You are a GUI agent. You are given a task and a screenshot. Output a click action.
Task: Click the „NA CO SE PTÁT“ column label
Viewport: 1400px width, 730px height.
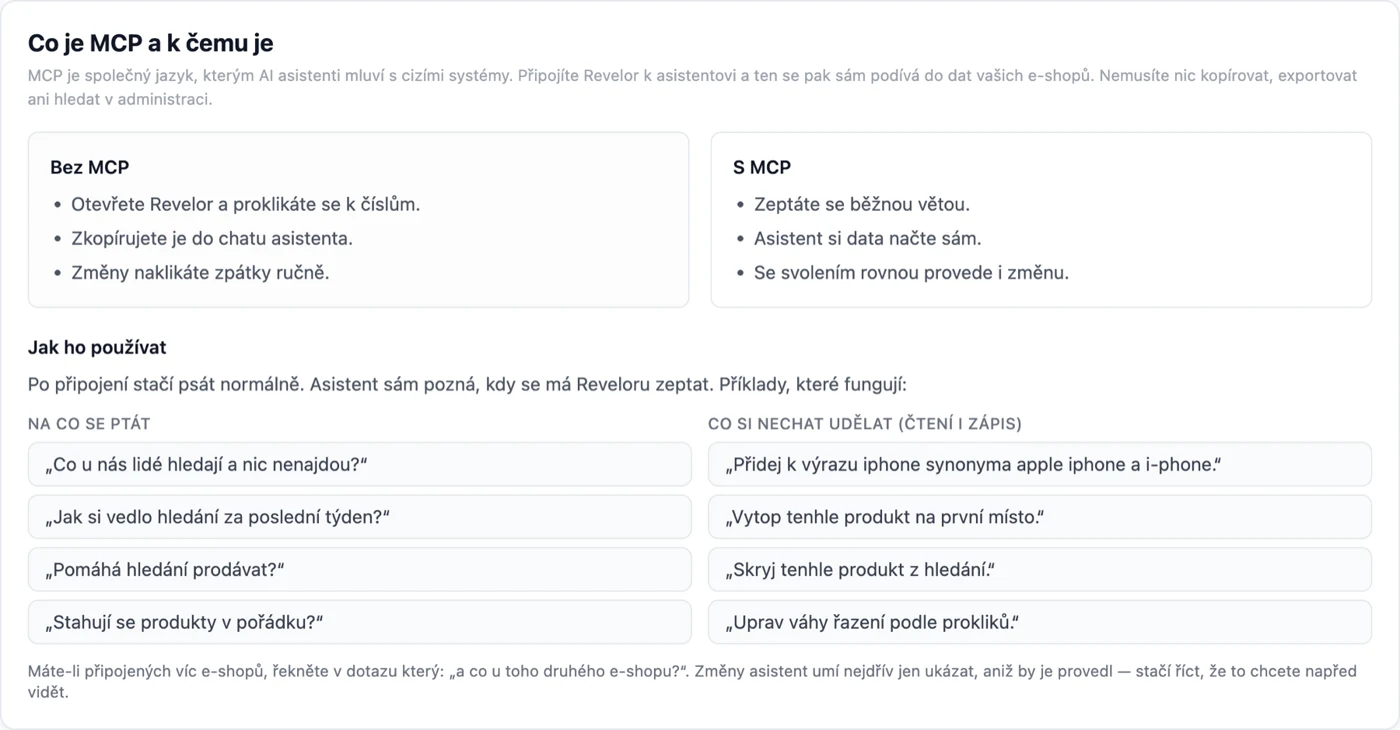pos(89,424)
